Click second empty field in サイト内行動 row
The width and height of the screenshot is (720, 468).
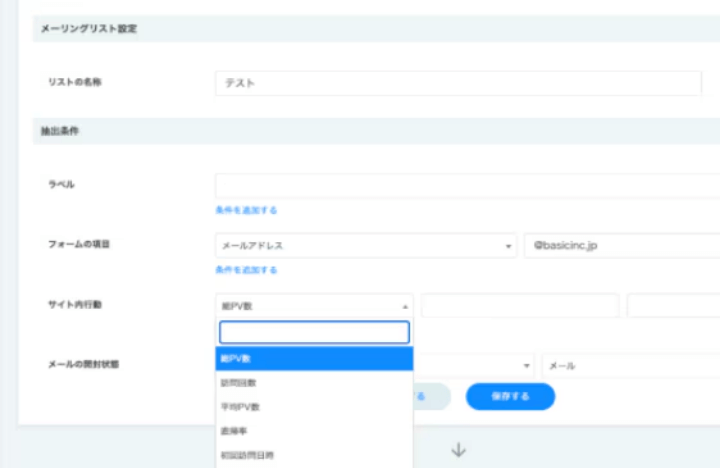673,306
